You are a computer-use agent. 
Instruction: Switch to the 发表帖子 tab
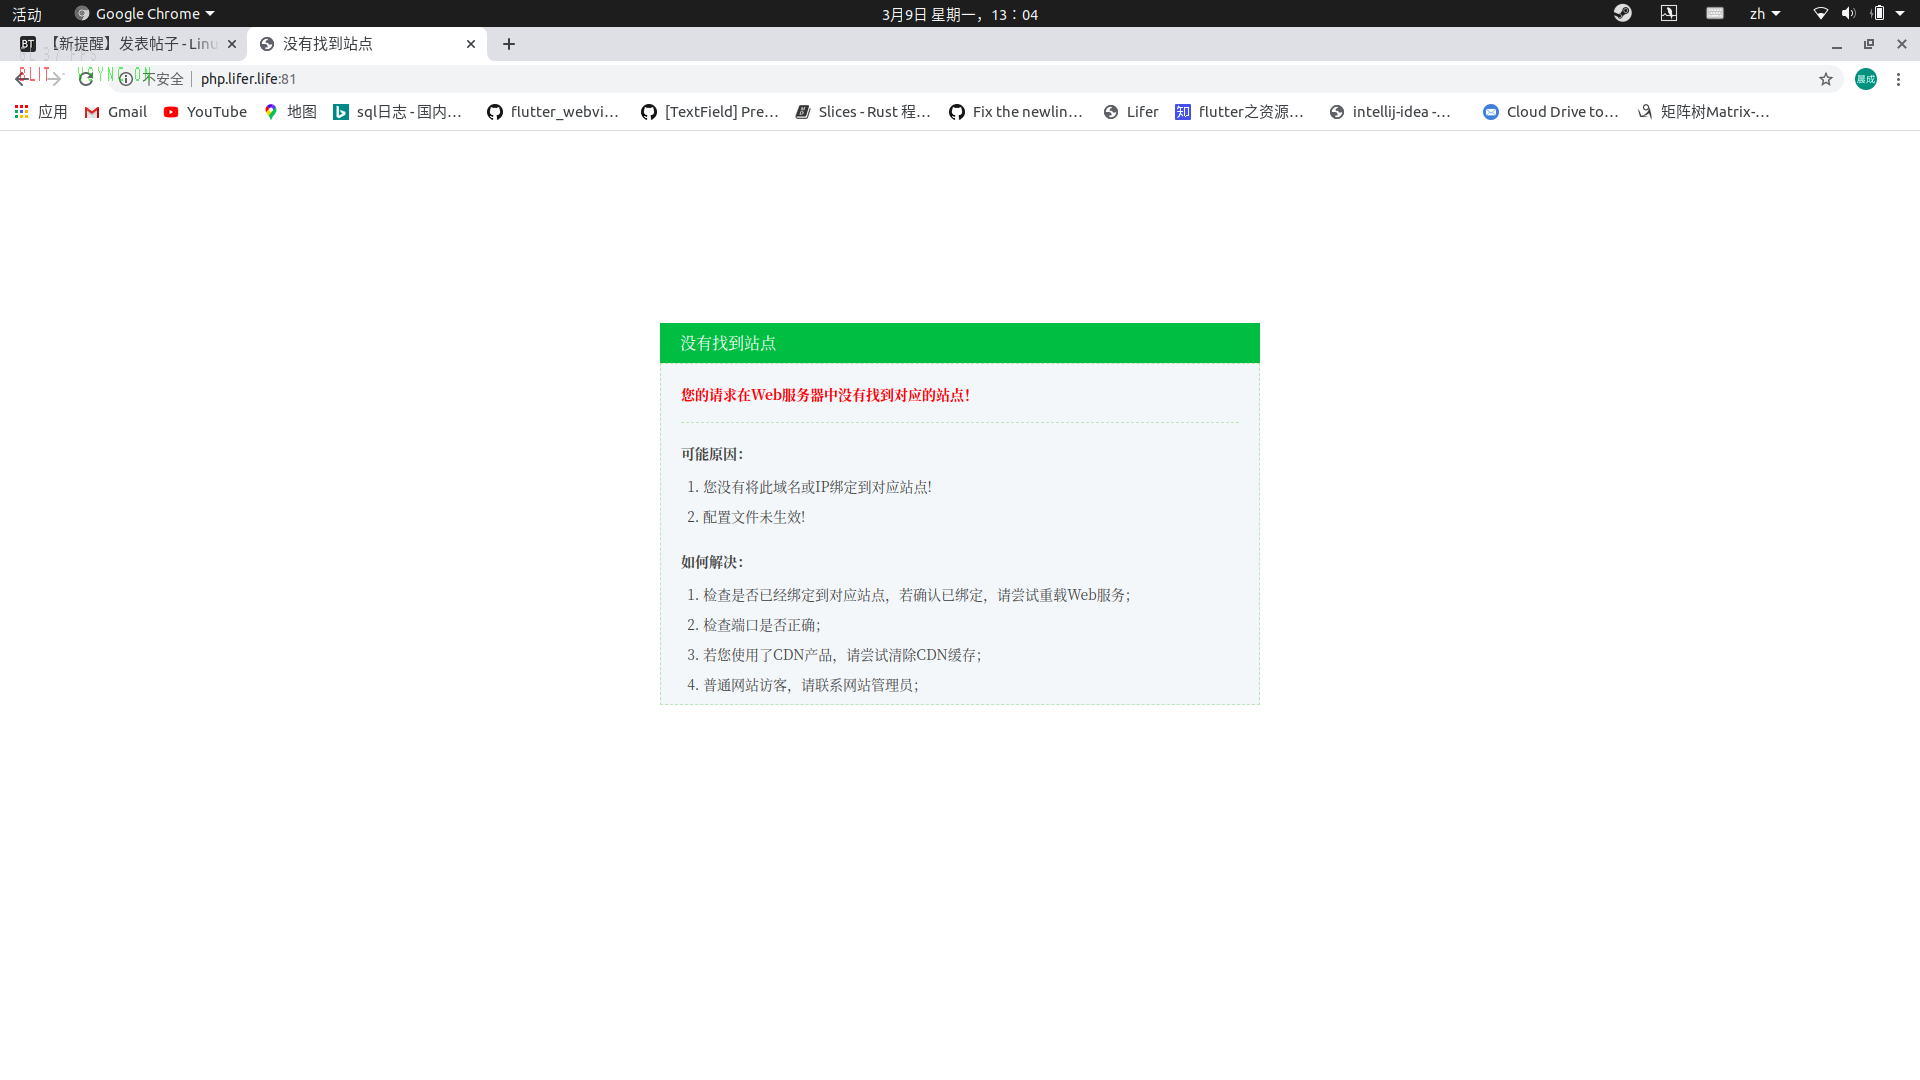coord(130,44)
